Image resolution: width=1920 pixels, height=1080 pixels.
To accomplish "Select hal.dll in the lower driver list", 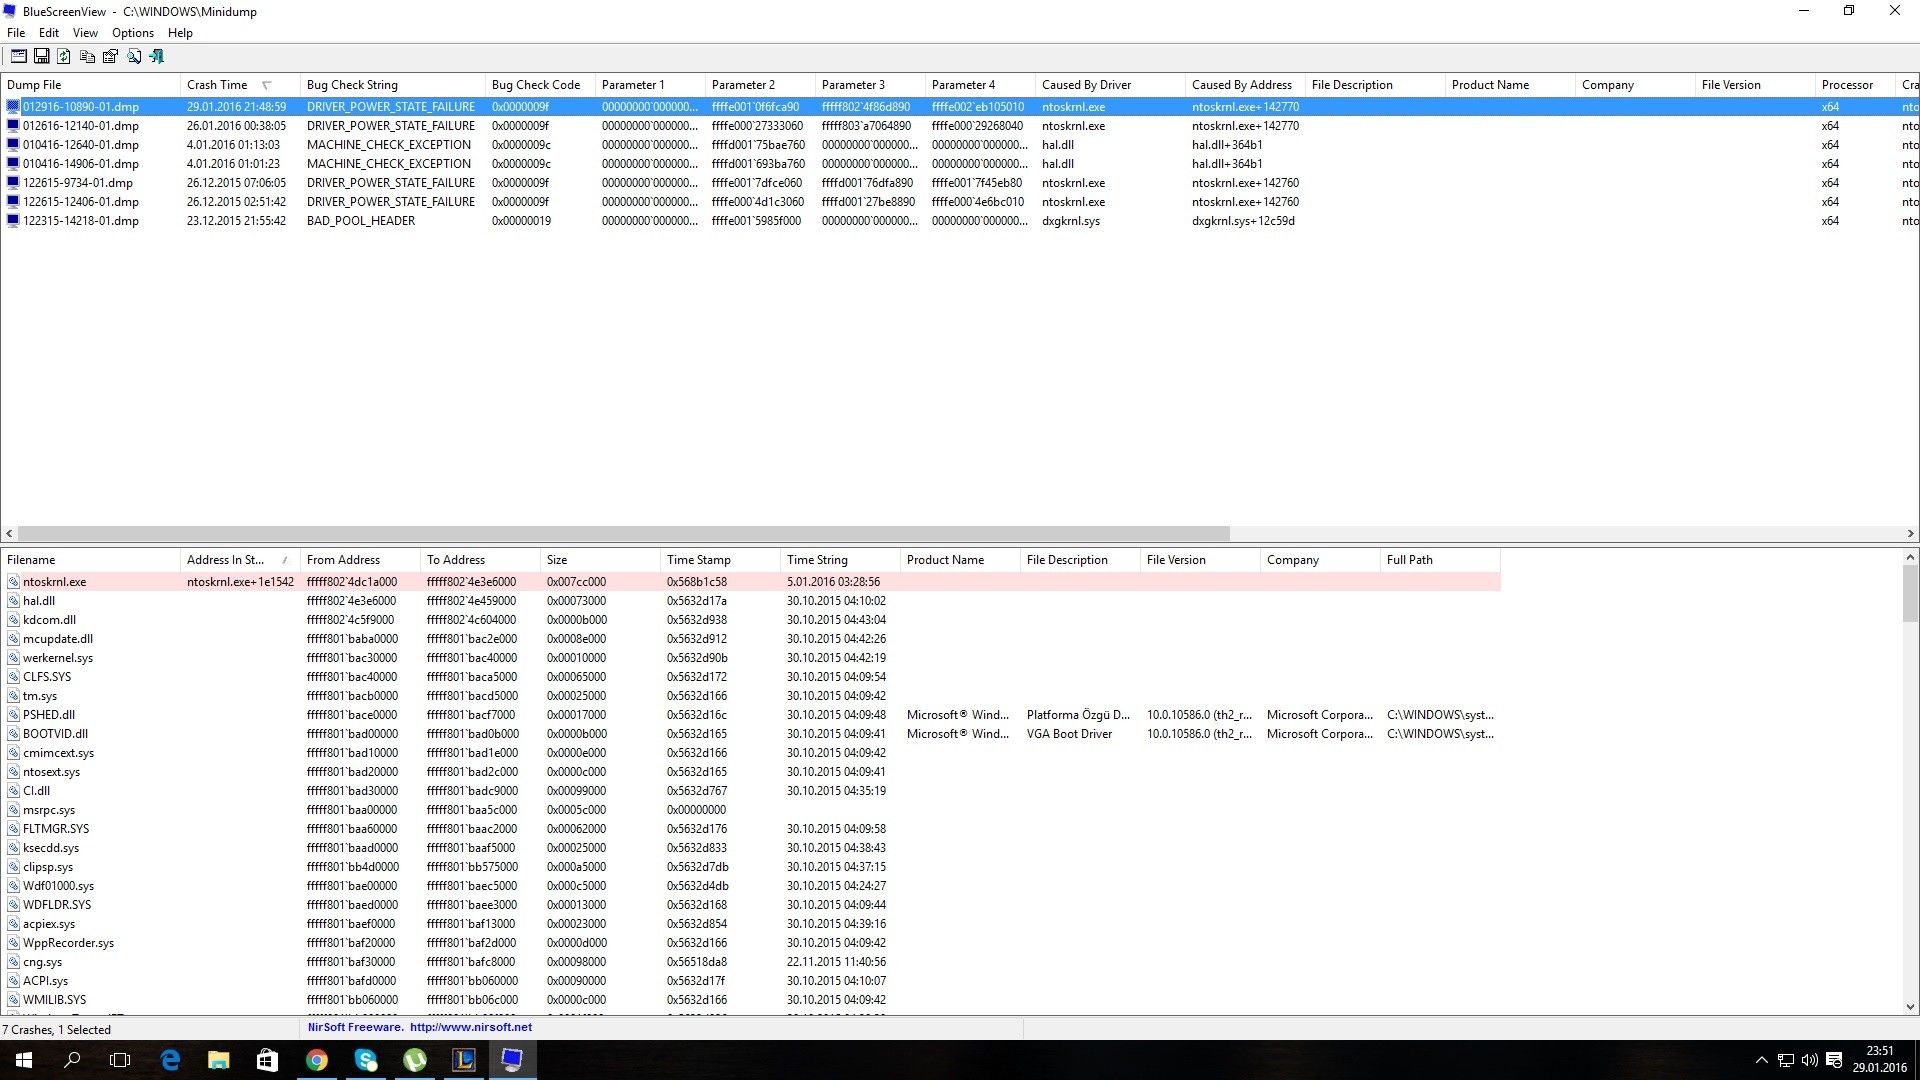I will tap(39, 601).
